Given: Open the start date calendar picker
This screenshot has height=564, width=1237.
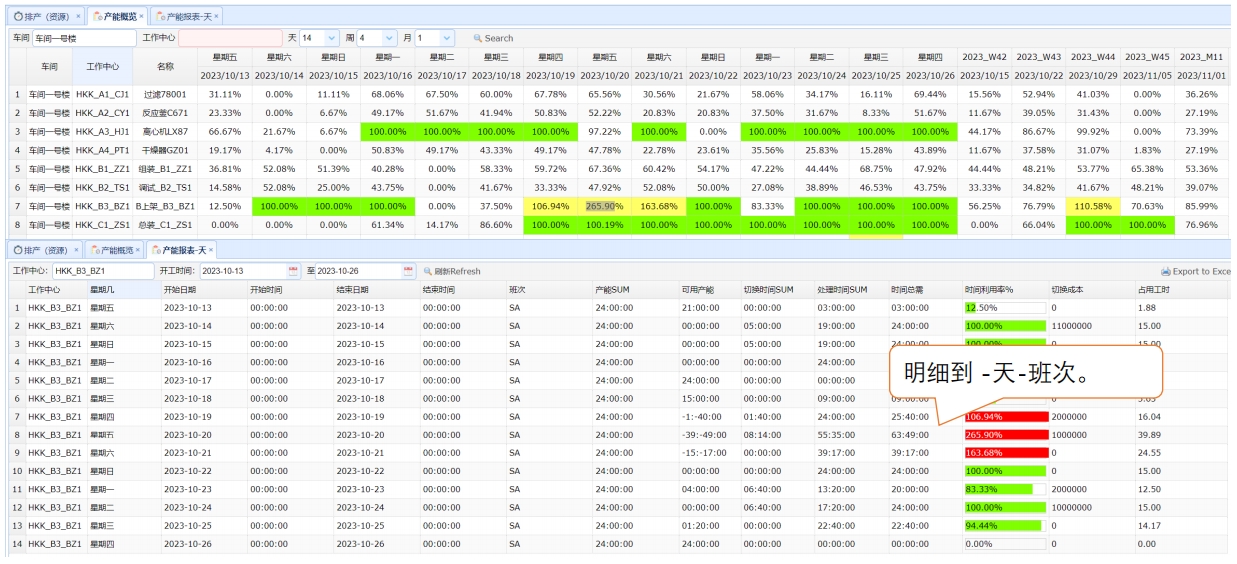Looking at the screenshot, I should [293, 271].
